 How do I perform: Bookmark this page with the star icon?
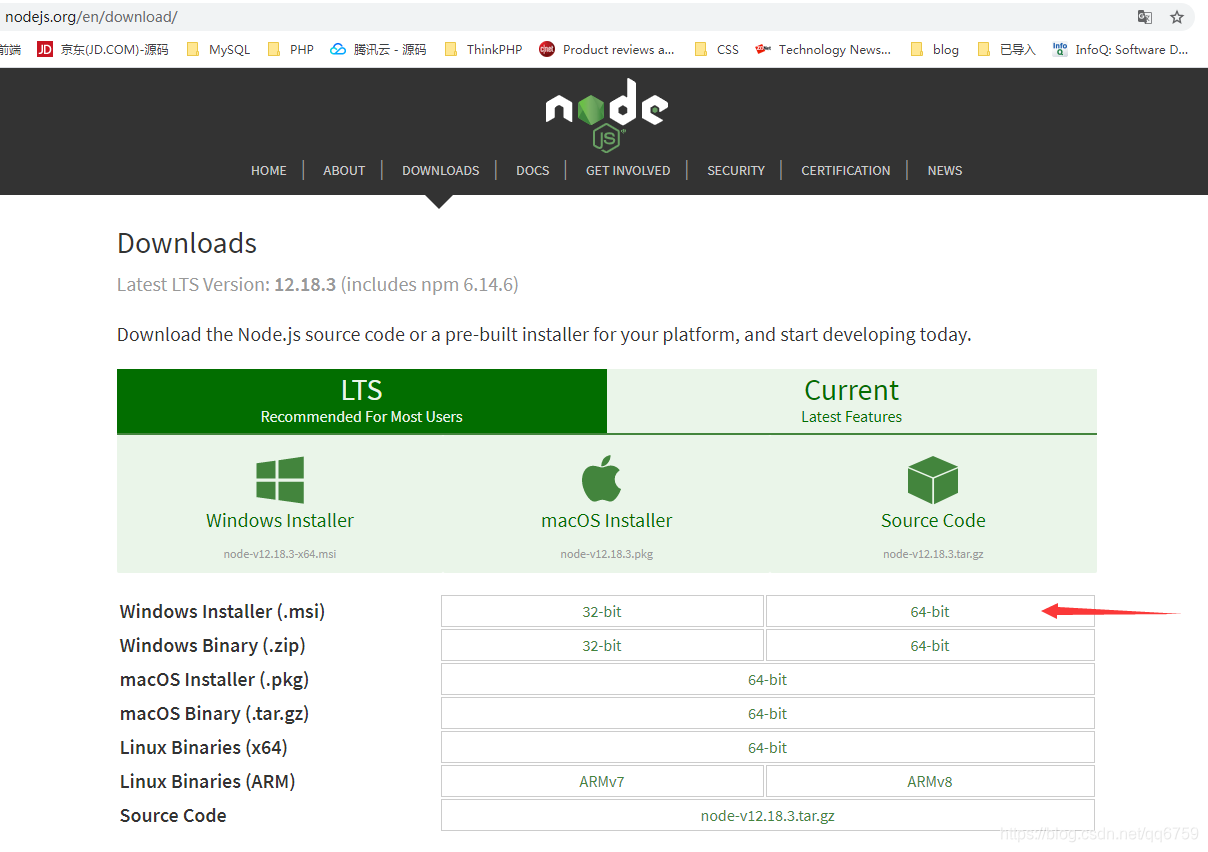click(x=1177, y=17)
